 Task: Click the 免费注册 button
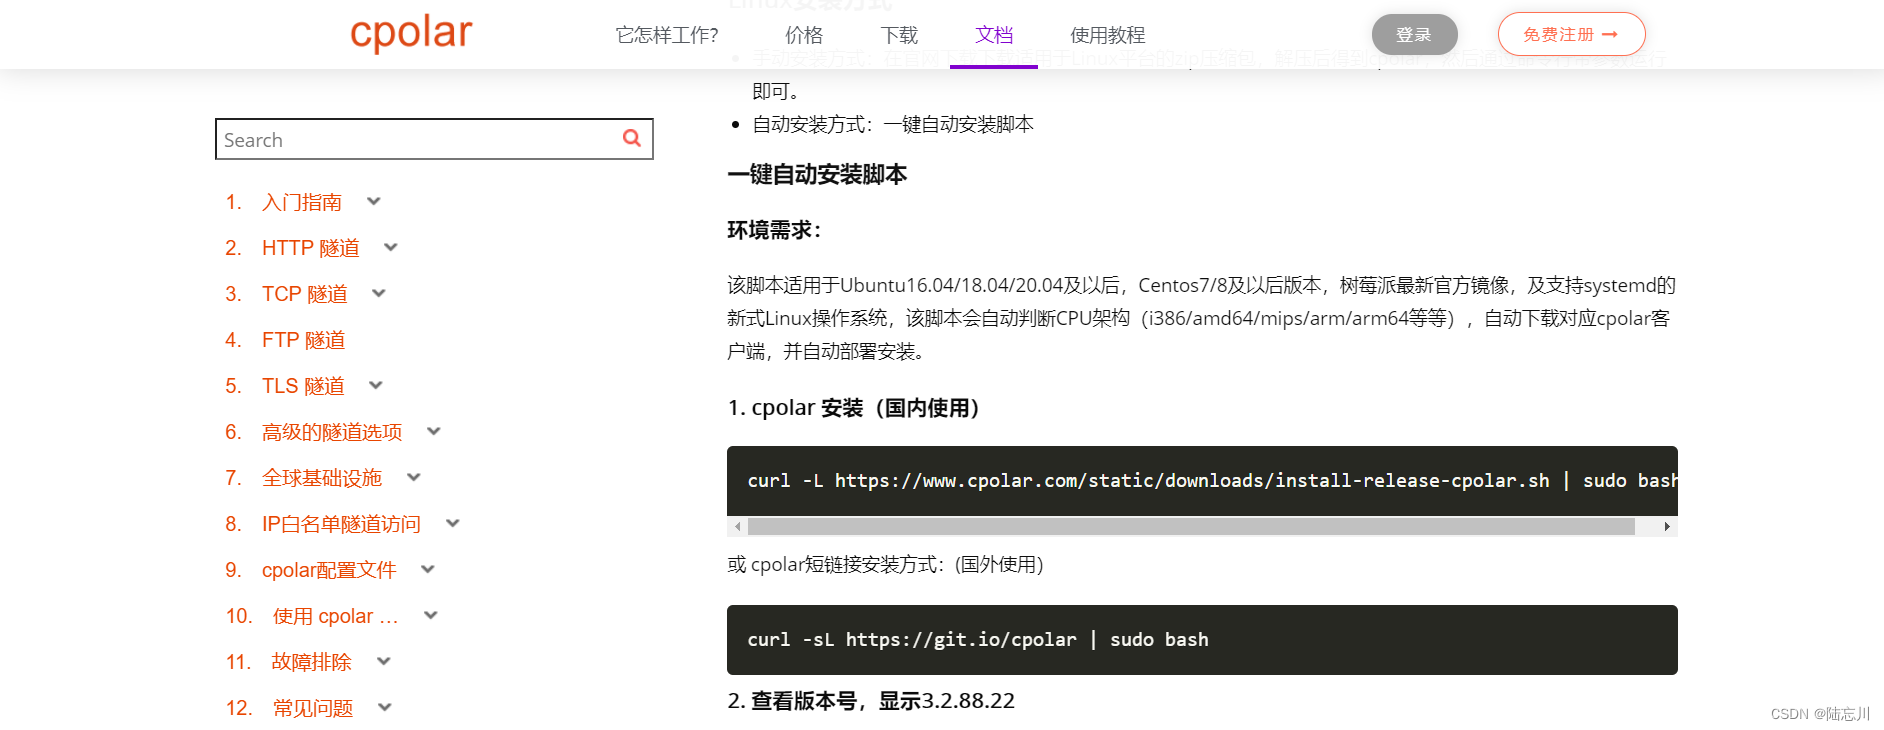pos(1571,34)
